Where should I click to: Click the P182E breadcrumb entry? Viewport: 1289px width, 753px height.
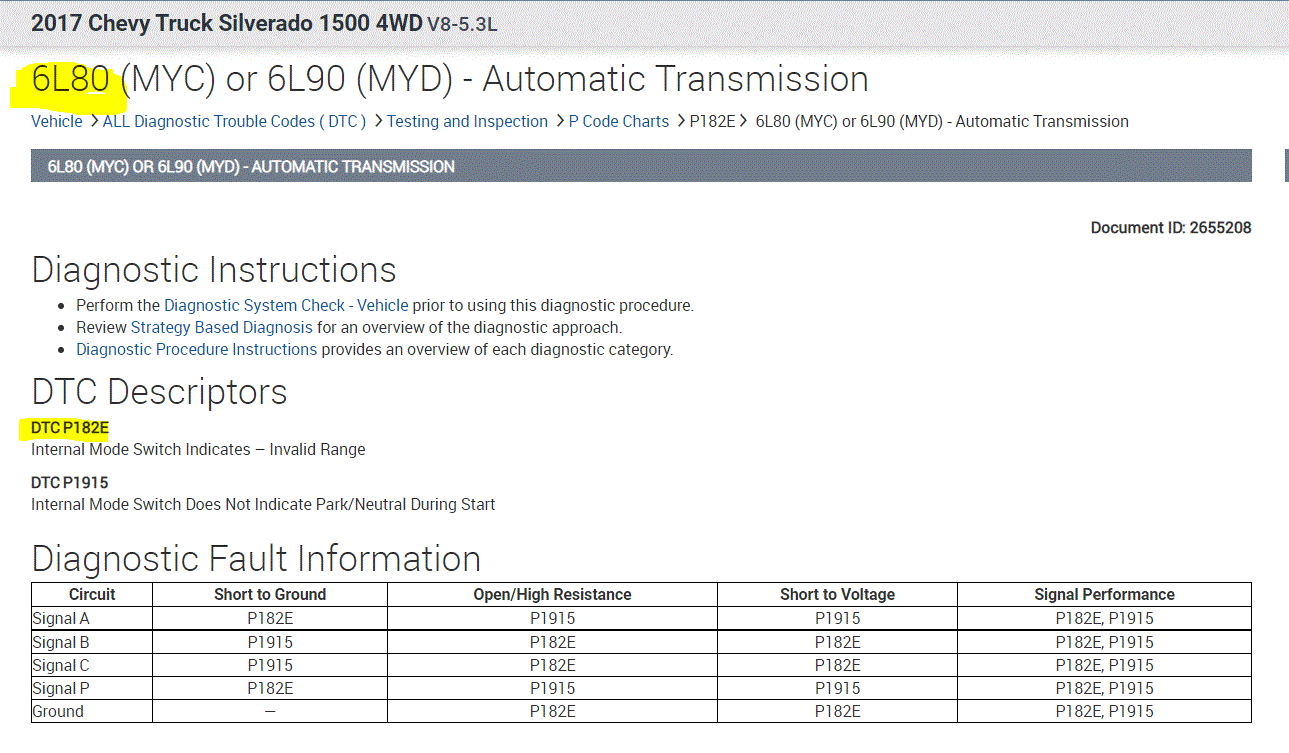pos(712,121)
